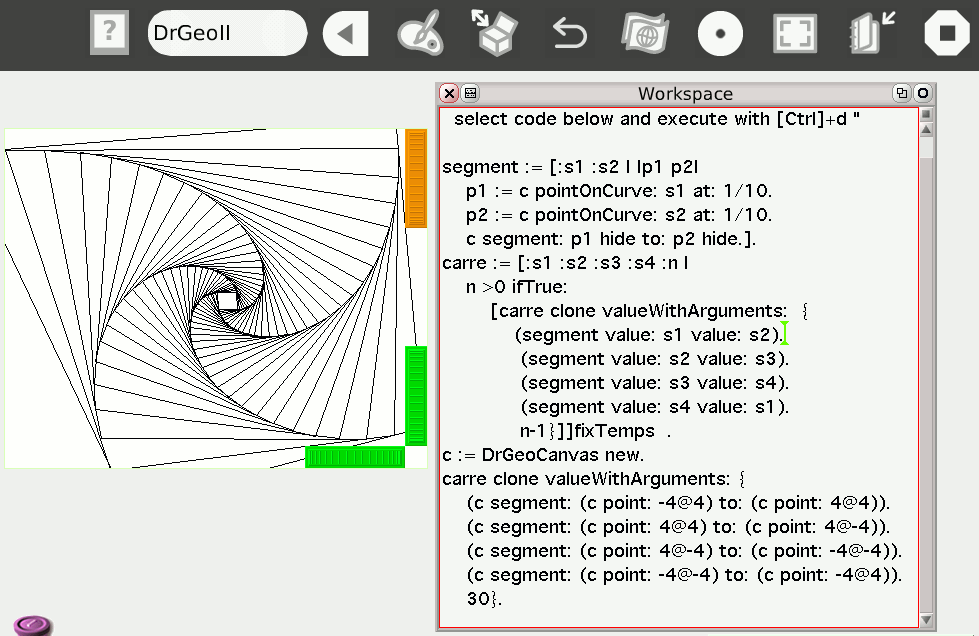Viewport: 979px width, 636px height.
Task: Click the round O button on Workspace title bar
Action: 923,94
